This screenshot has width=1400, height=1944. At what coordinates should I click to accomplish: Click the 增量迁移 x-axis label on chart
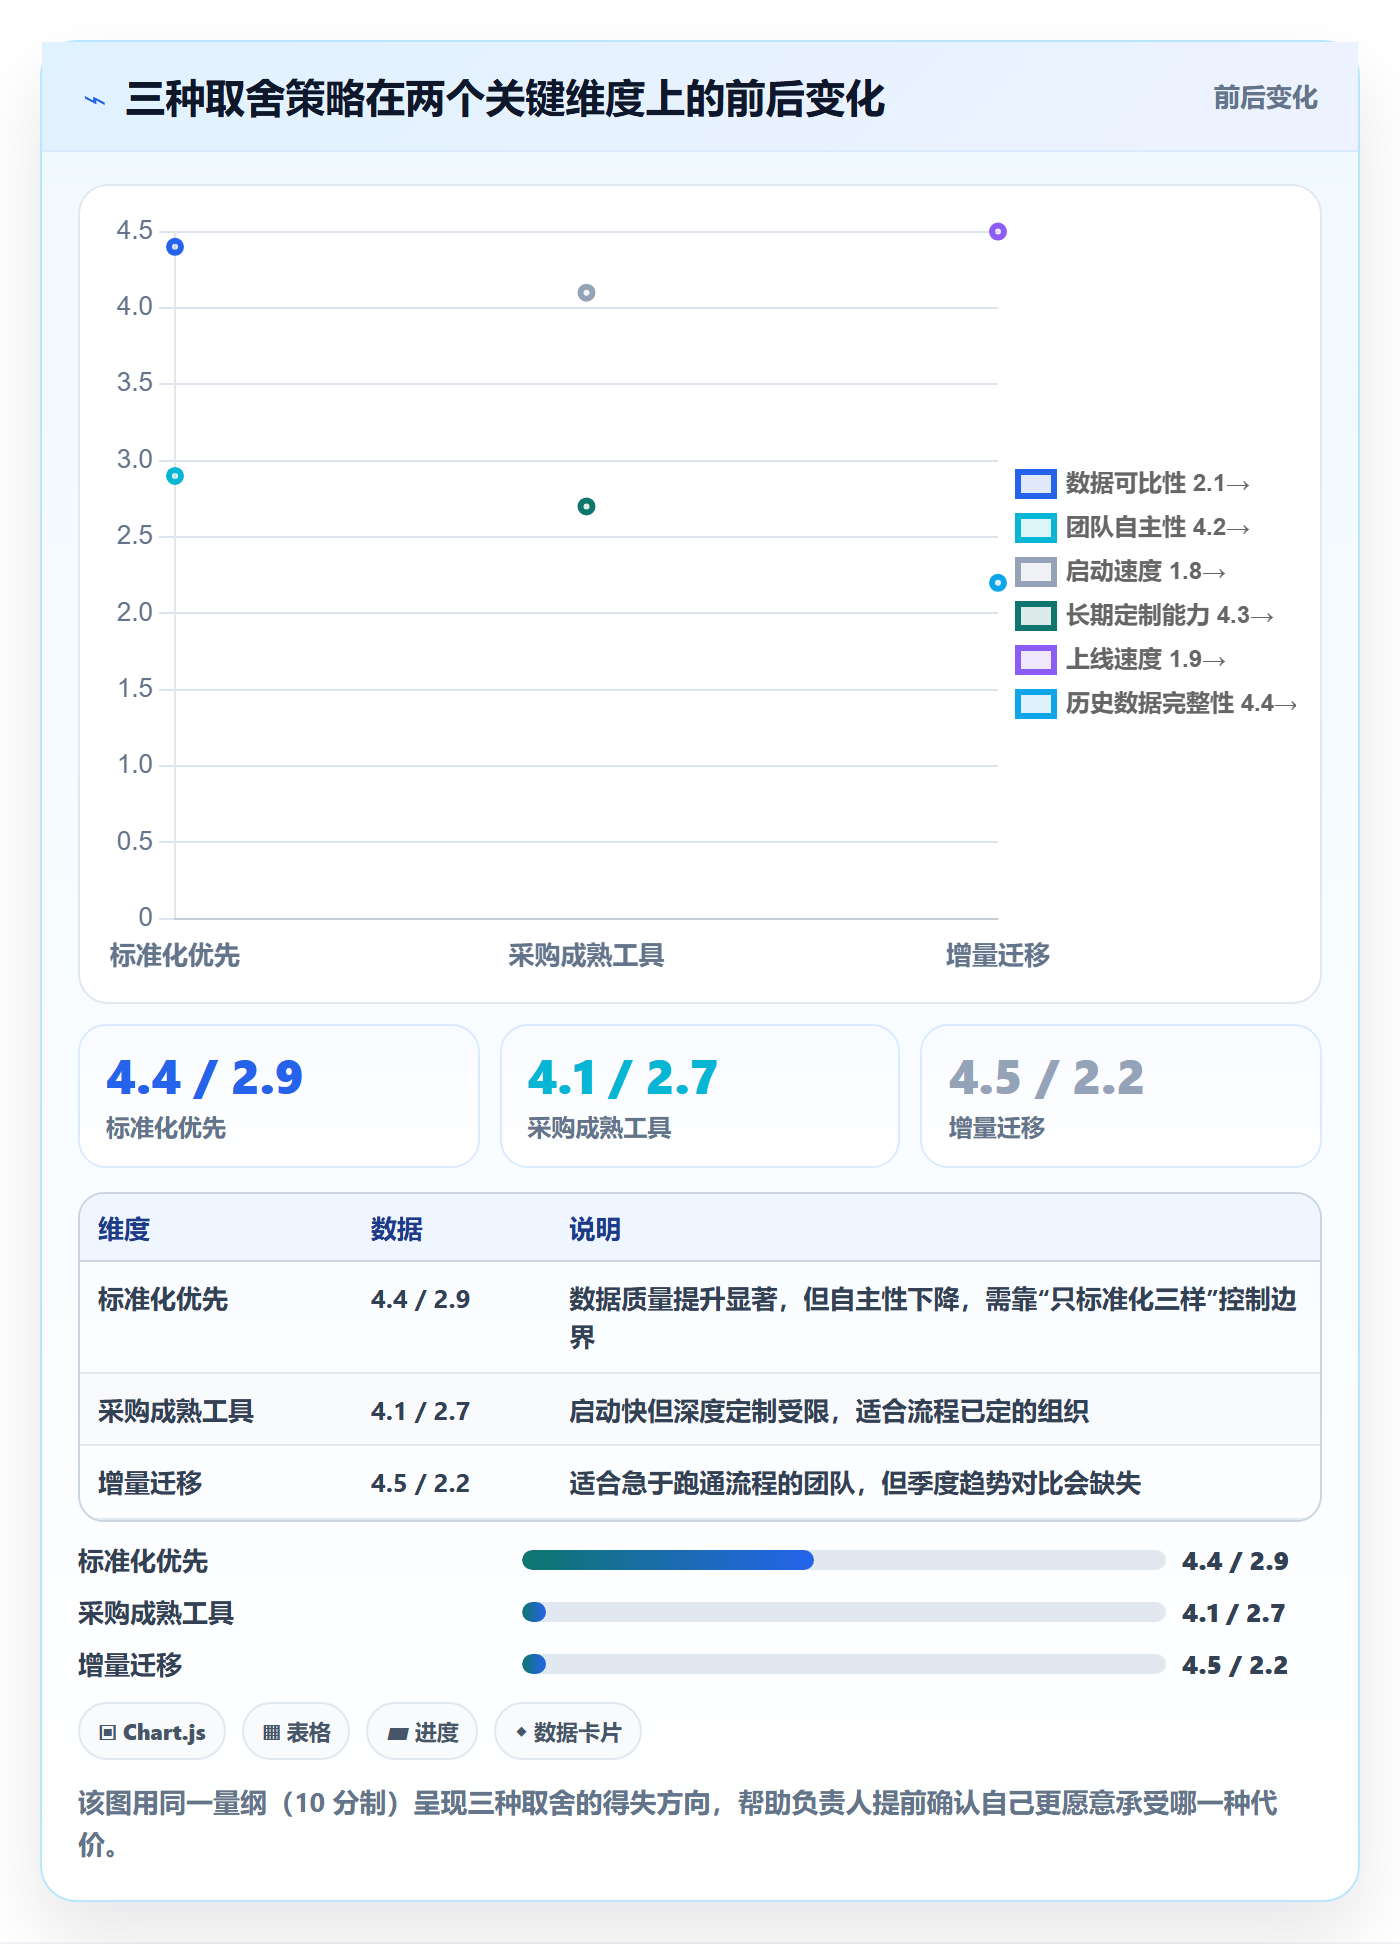coord(998,956)
